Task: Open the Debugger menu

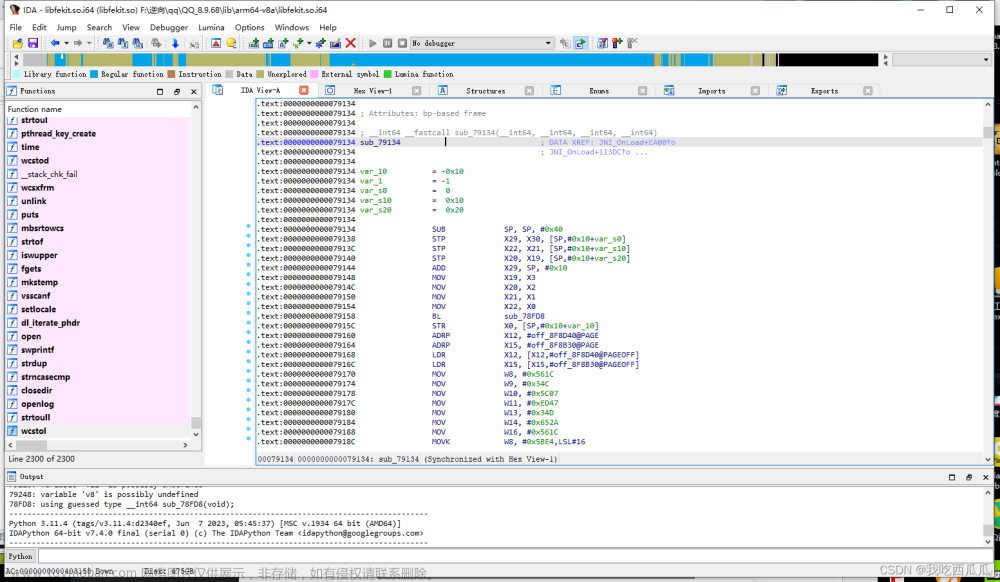Action: [168, 27]
